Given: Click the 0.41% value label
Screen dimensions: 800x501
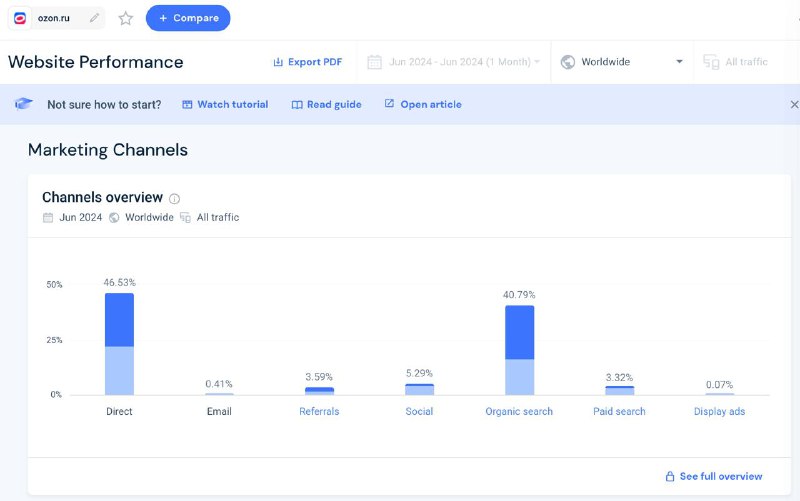Looking at the screenshot, I should pos(219,384).
